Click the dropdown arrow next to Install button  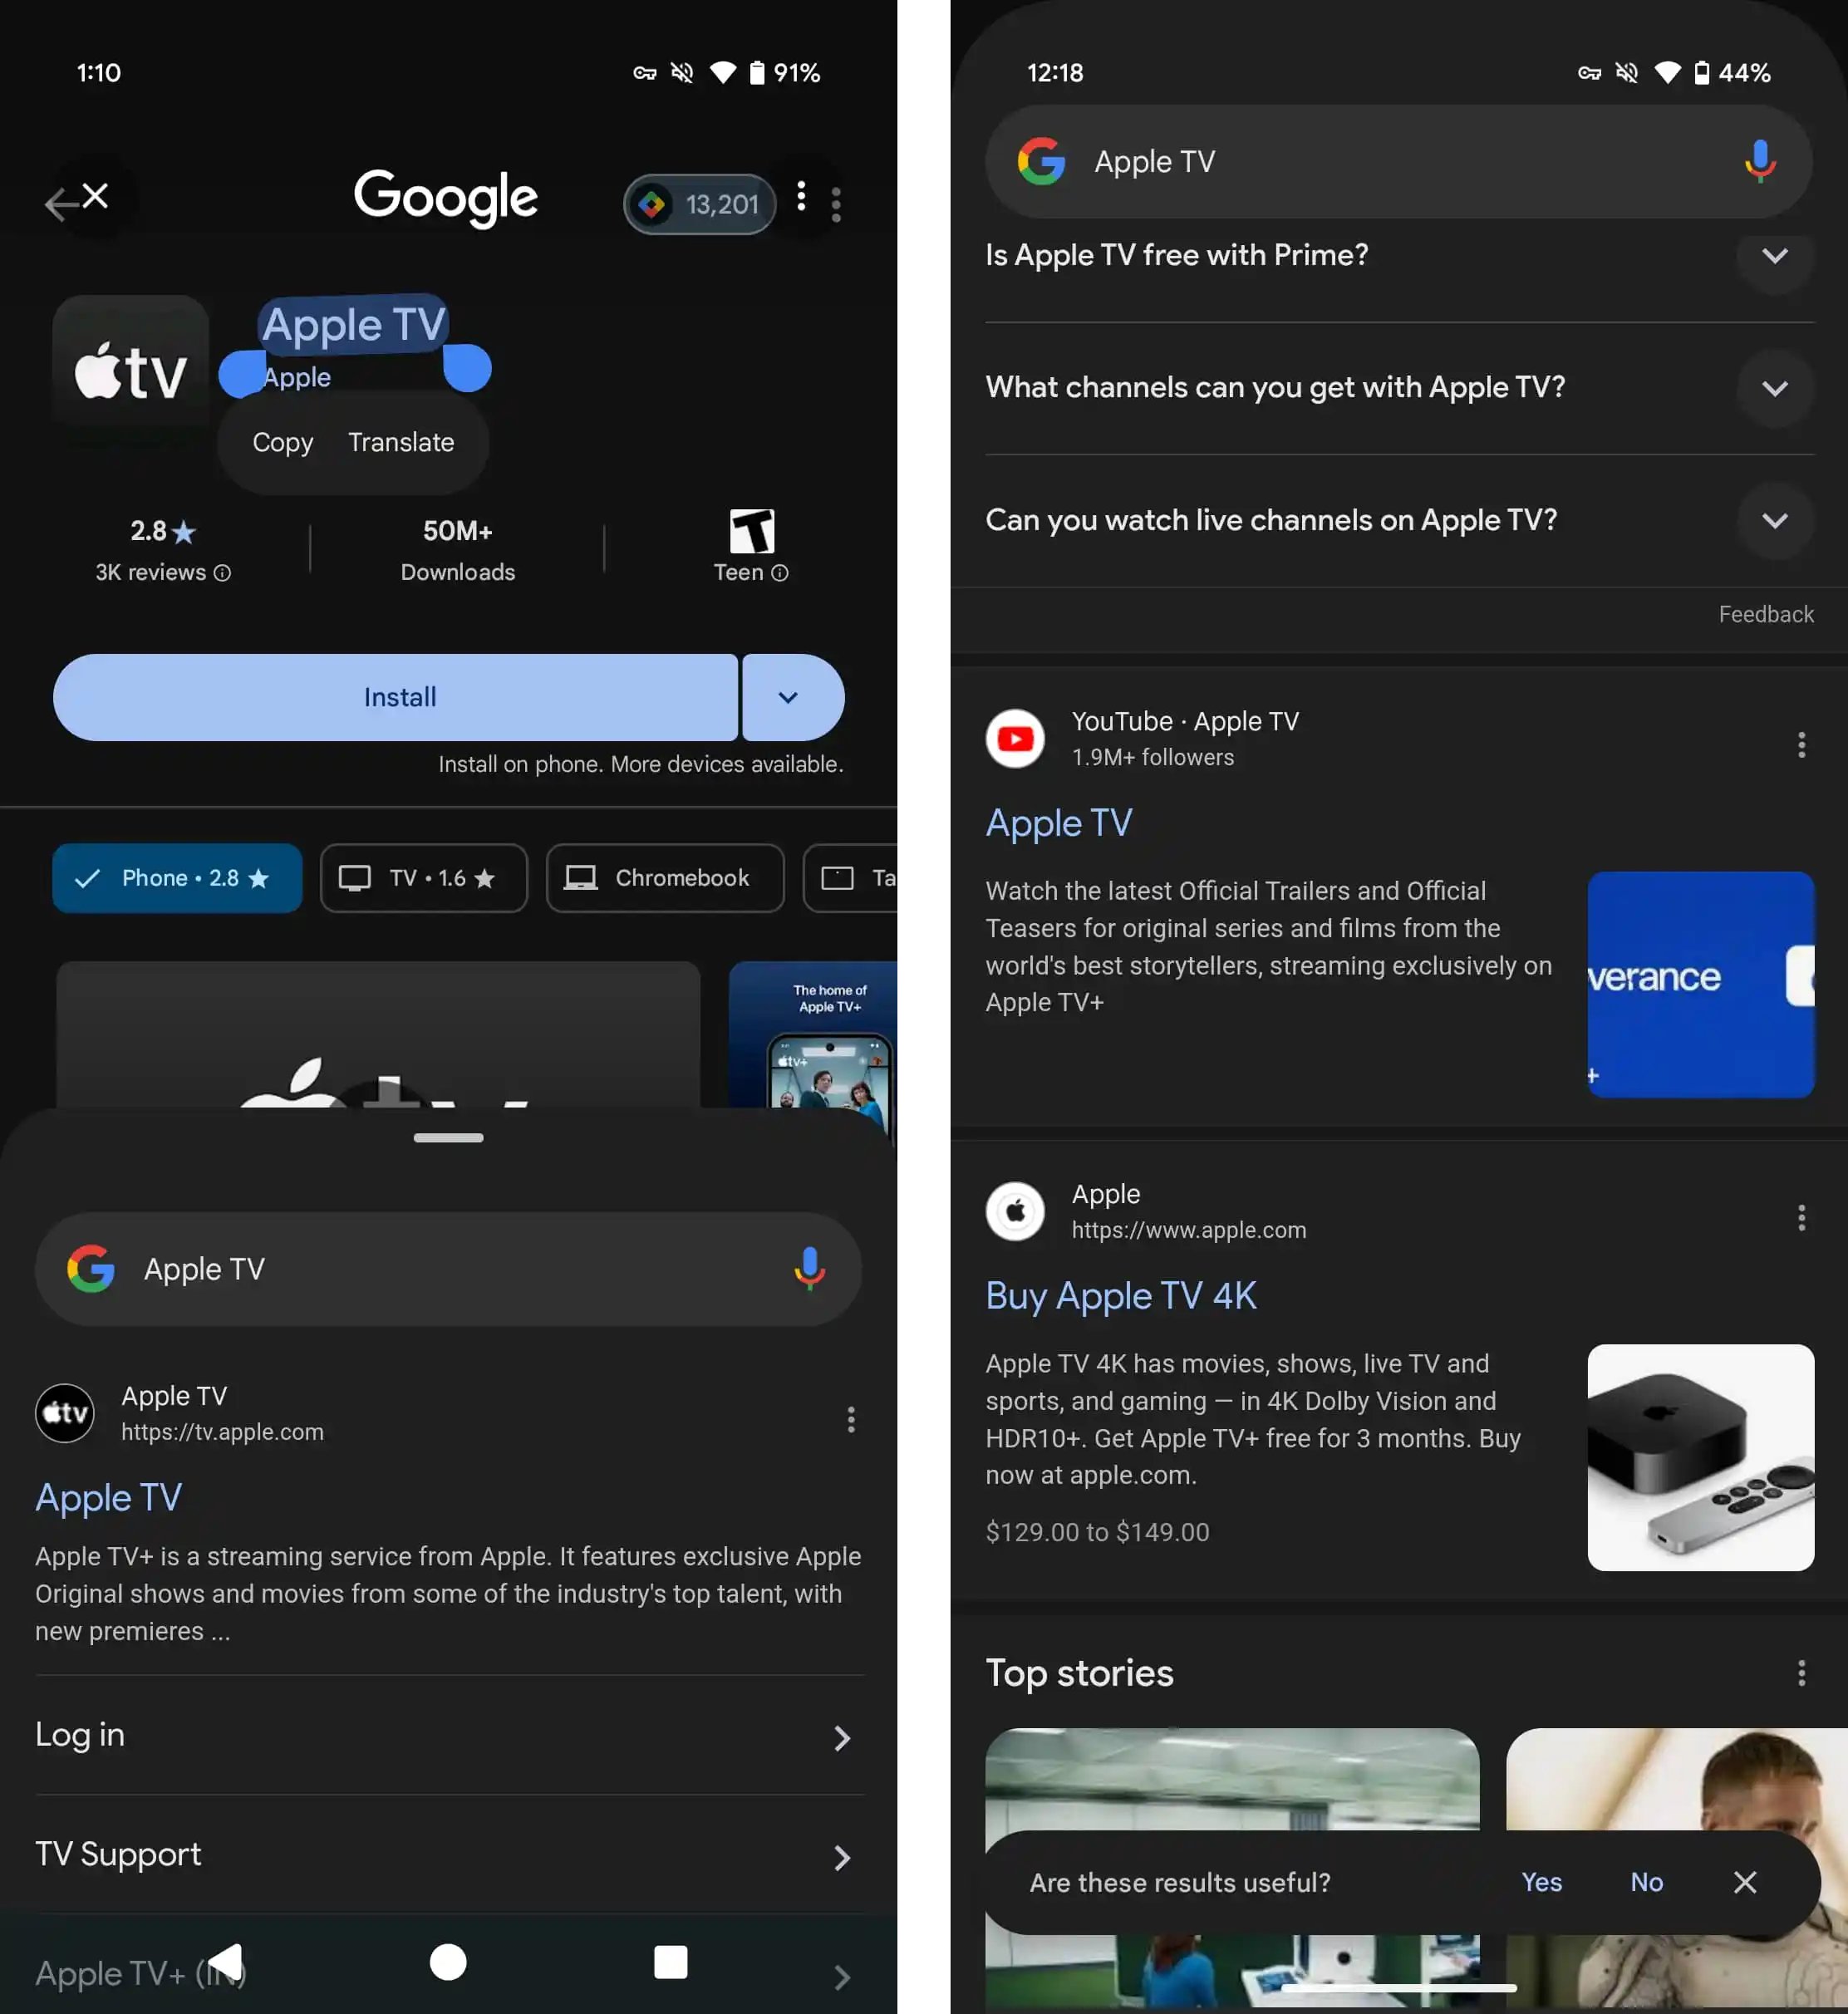pyautogui.click(x=788, y=695)
